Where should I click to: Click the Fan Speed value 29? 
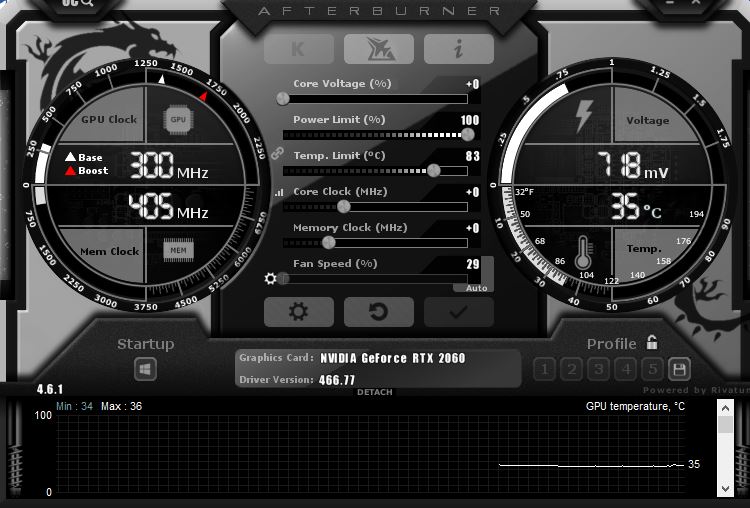pos(473,264)
